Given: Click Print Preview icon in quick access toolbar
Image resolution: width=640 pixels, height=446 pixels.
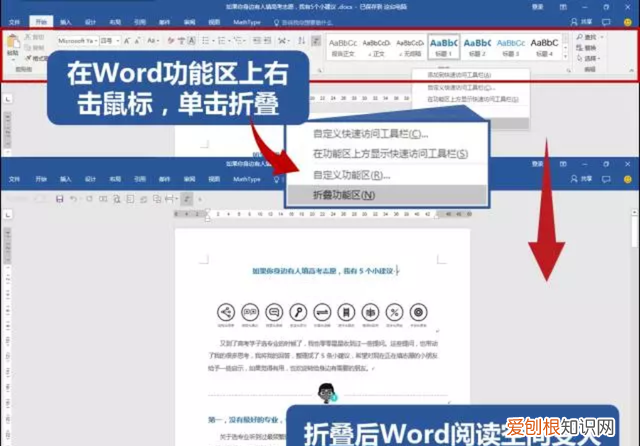Looking at the screenshot, I should [117, 199].
